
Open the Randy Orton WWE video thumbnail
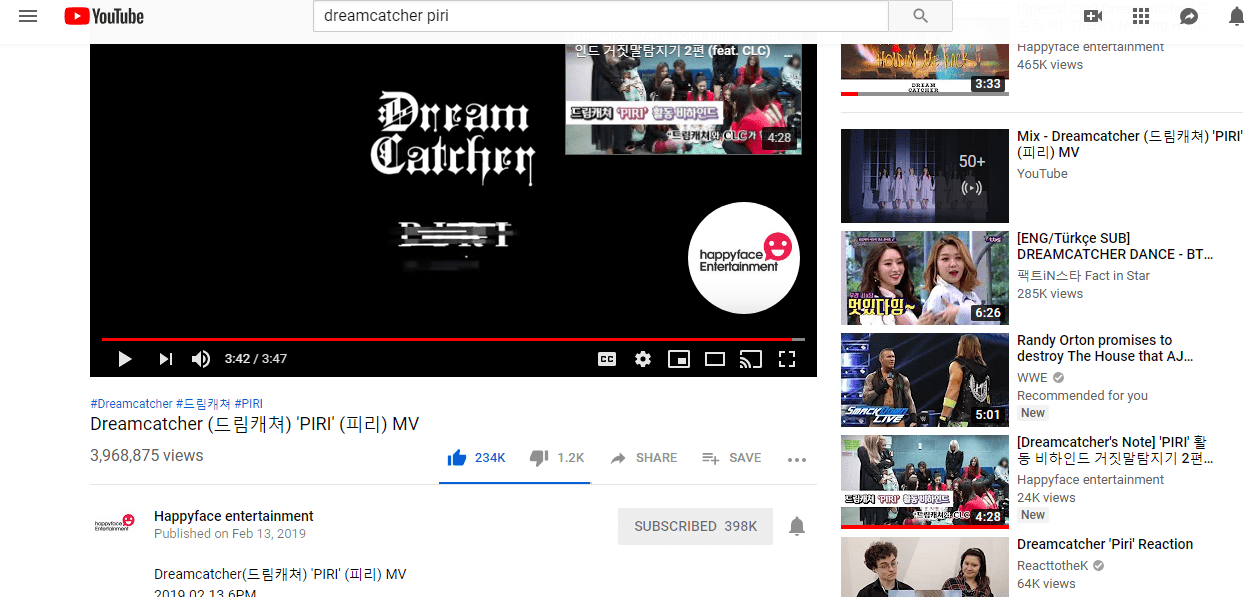click(x=925, y=380)
